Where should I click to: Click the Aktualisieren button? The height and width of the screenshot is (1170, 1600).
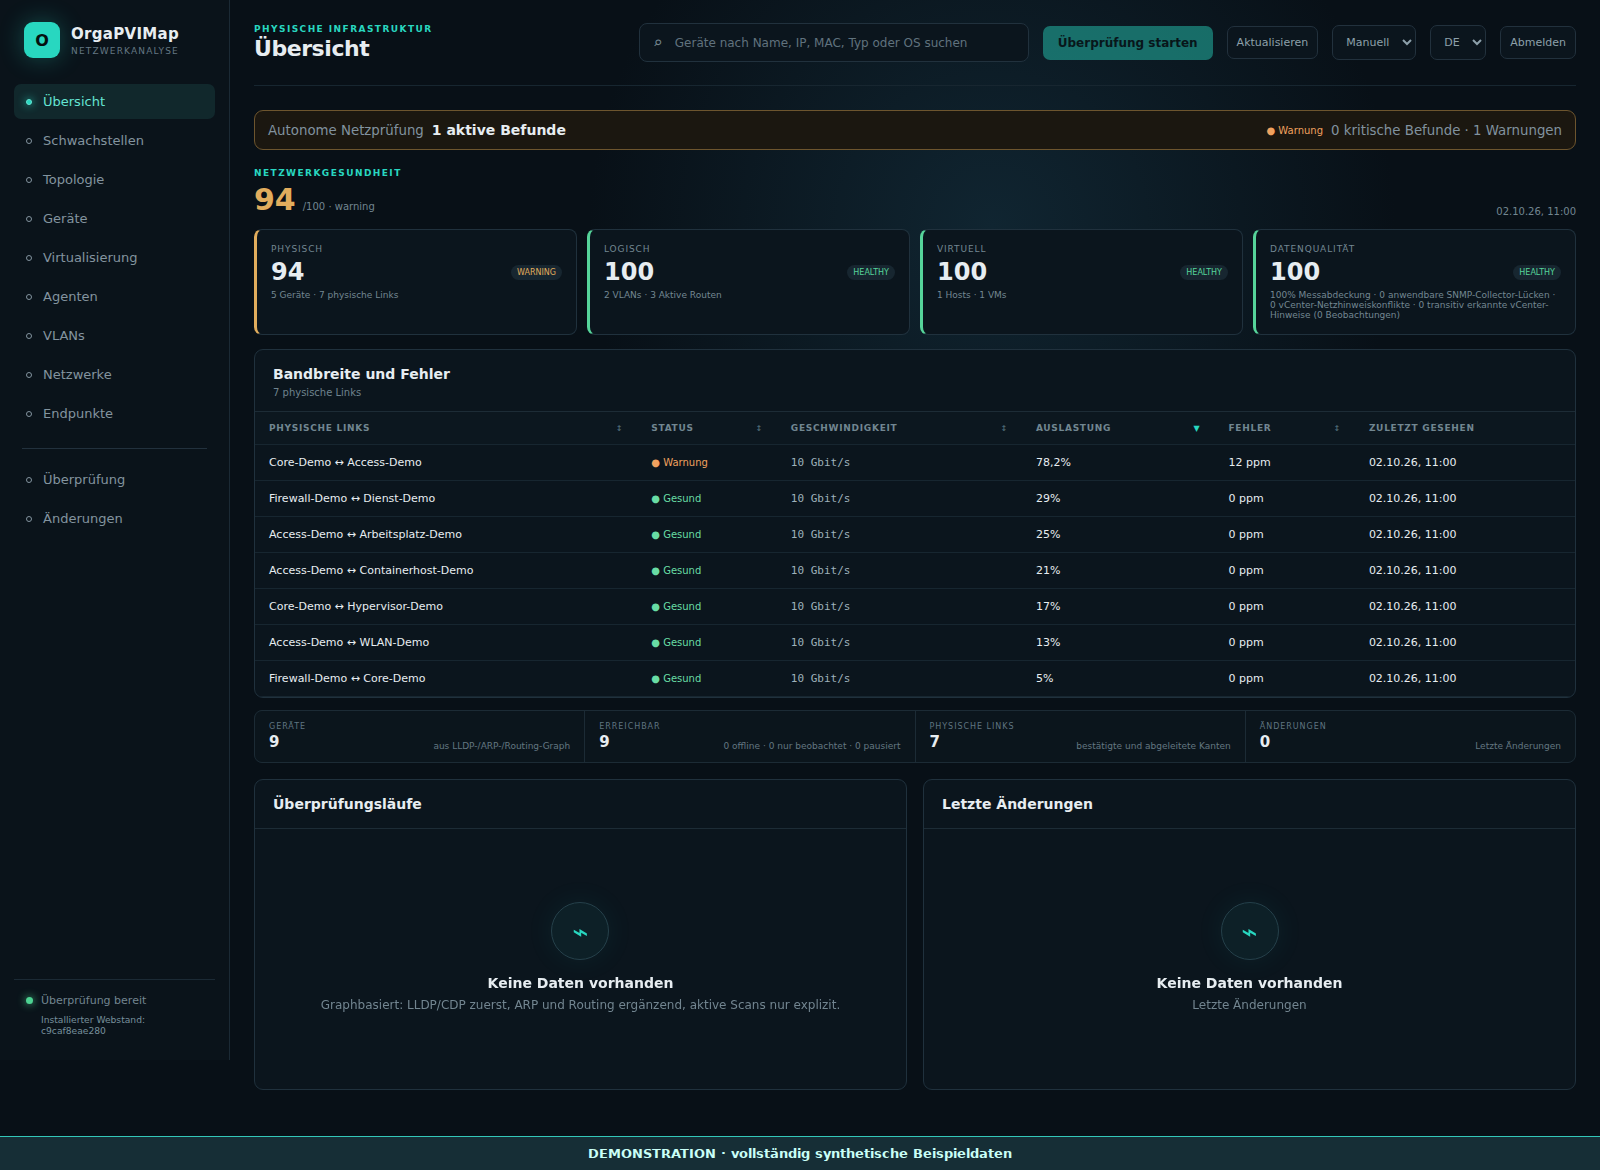pyautogui.click(x=1272, y=43)
